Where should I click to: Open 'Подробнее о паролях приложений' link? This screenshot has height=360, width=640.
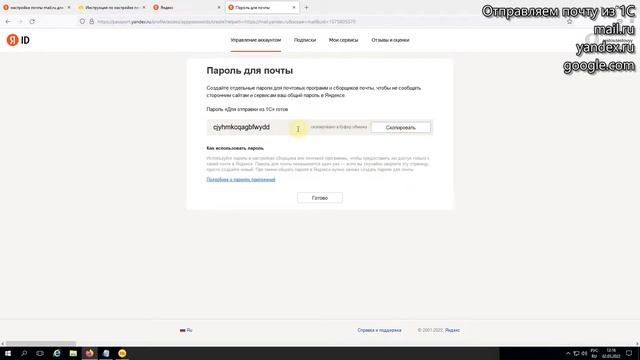point(241,180)
